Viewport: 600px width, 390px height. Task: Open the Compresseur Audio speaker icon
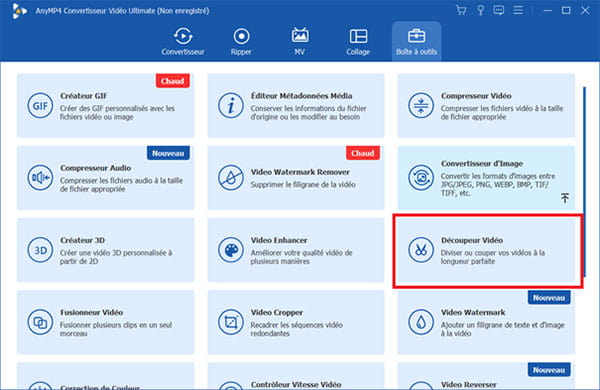[40, 178]
